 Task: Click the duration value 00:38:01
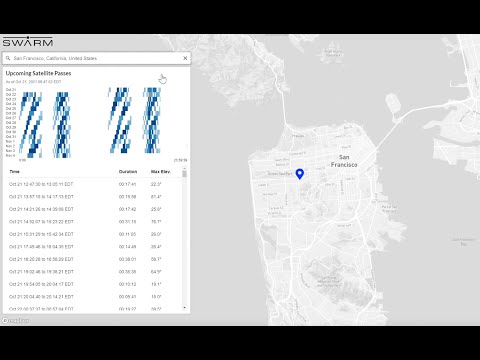click(127, 259)
